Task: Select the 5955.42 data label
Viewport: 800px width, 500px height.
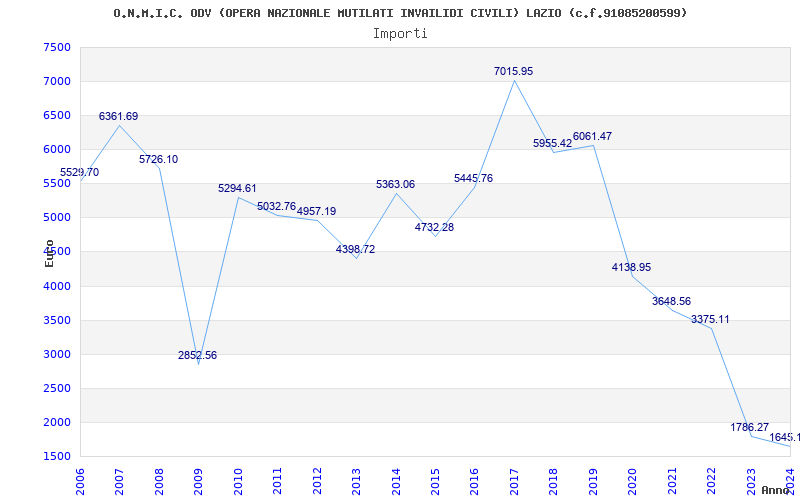Action: click(x=553, y=143)
